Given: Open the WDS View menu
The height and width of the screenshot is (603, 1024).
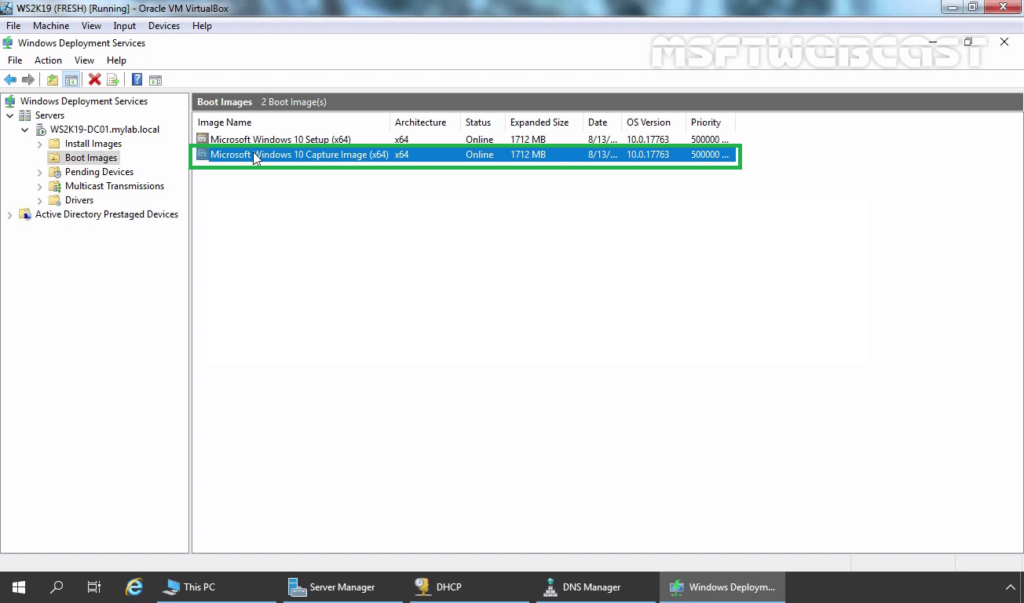Looking at the screenshot, I should click(84, 60).
